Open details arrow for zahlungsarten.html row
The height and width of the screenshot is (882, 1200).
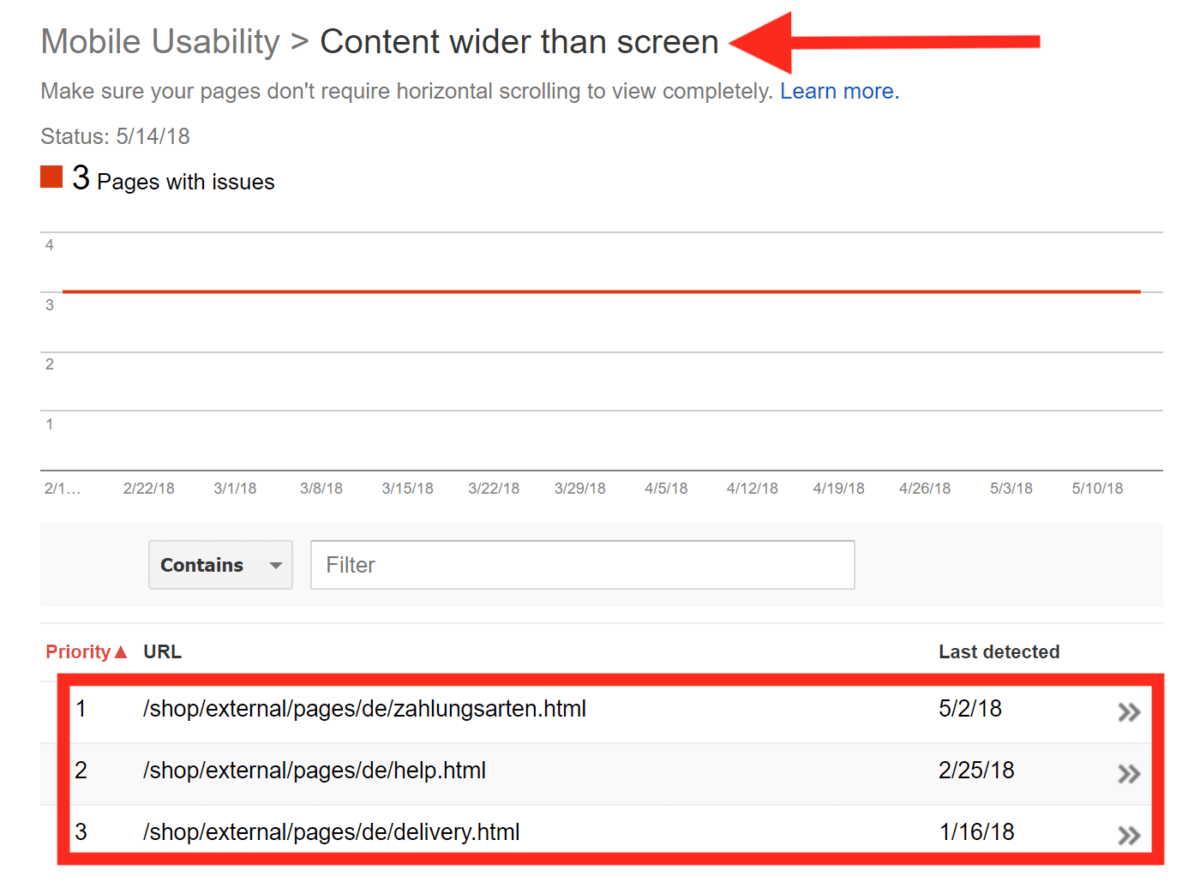(1129, 712)
